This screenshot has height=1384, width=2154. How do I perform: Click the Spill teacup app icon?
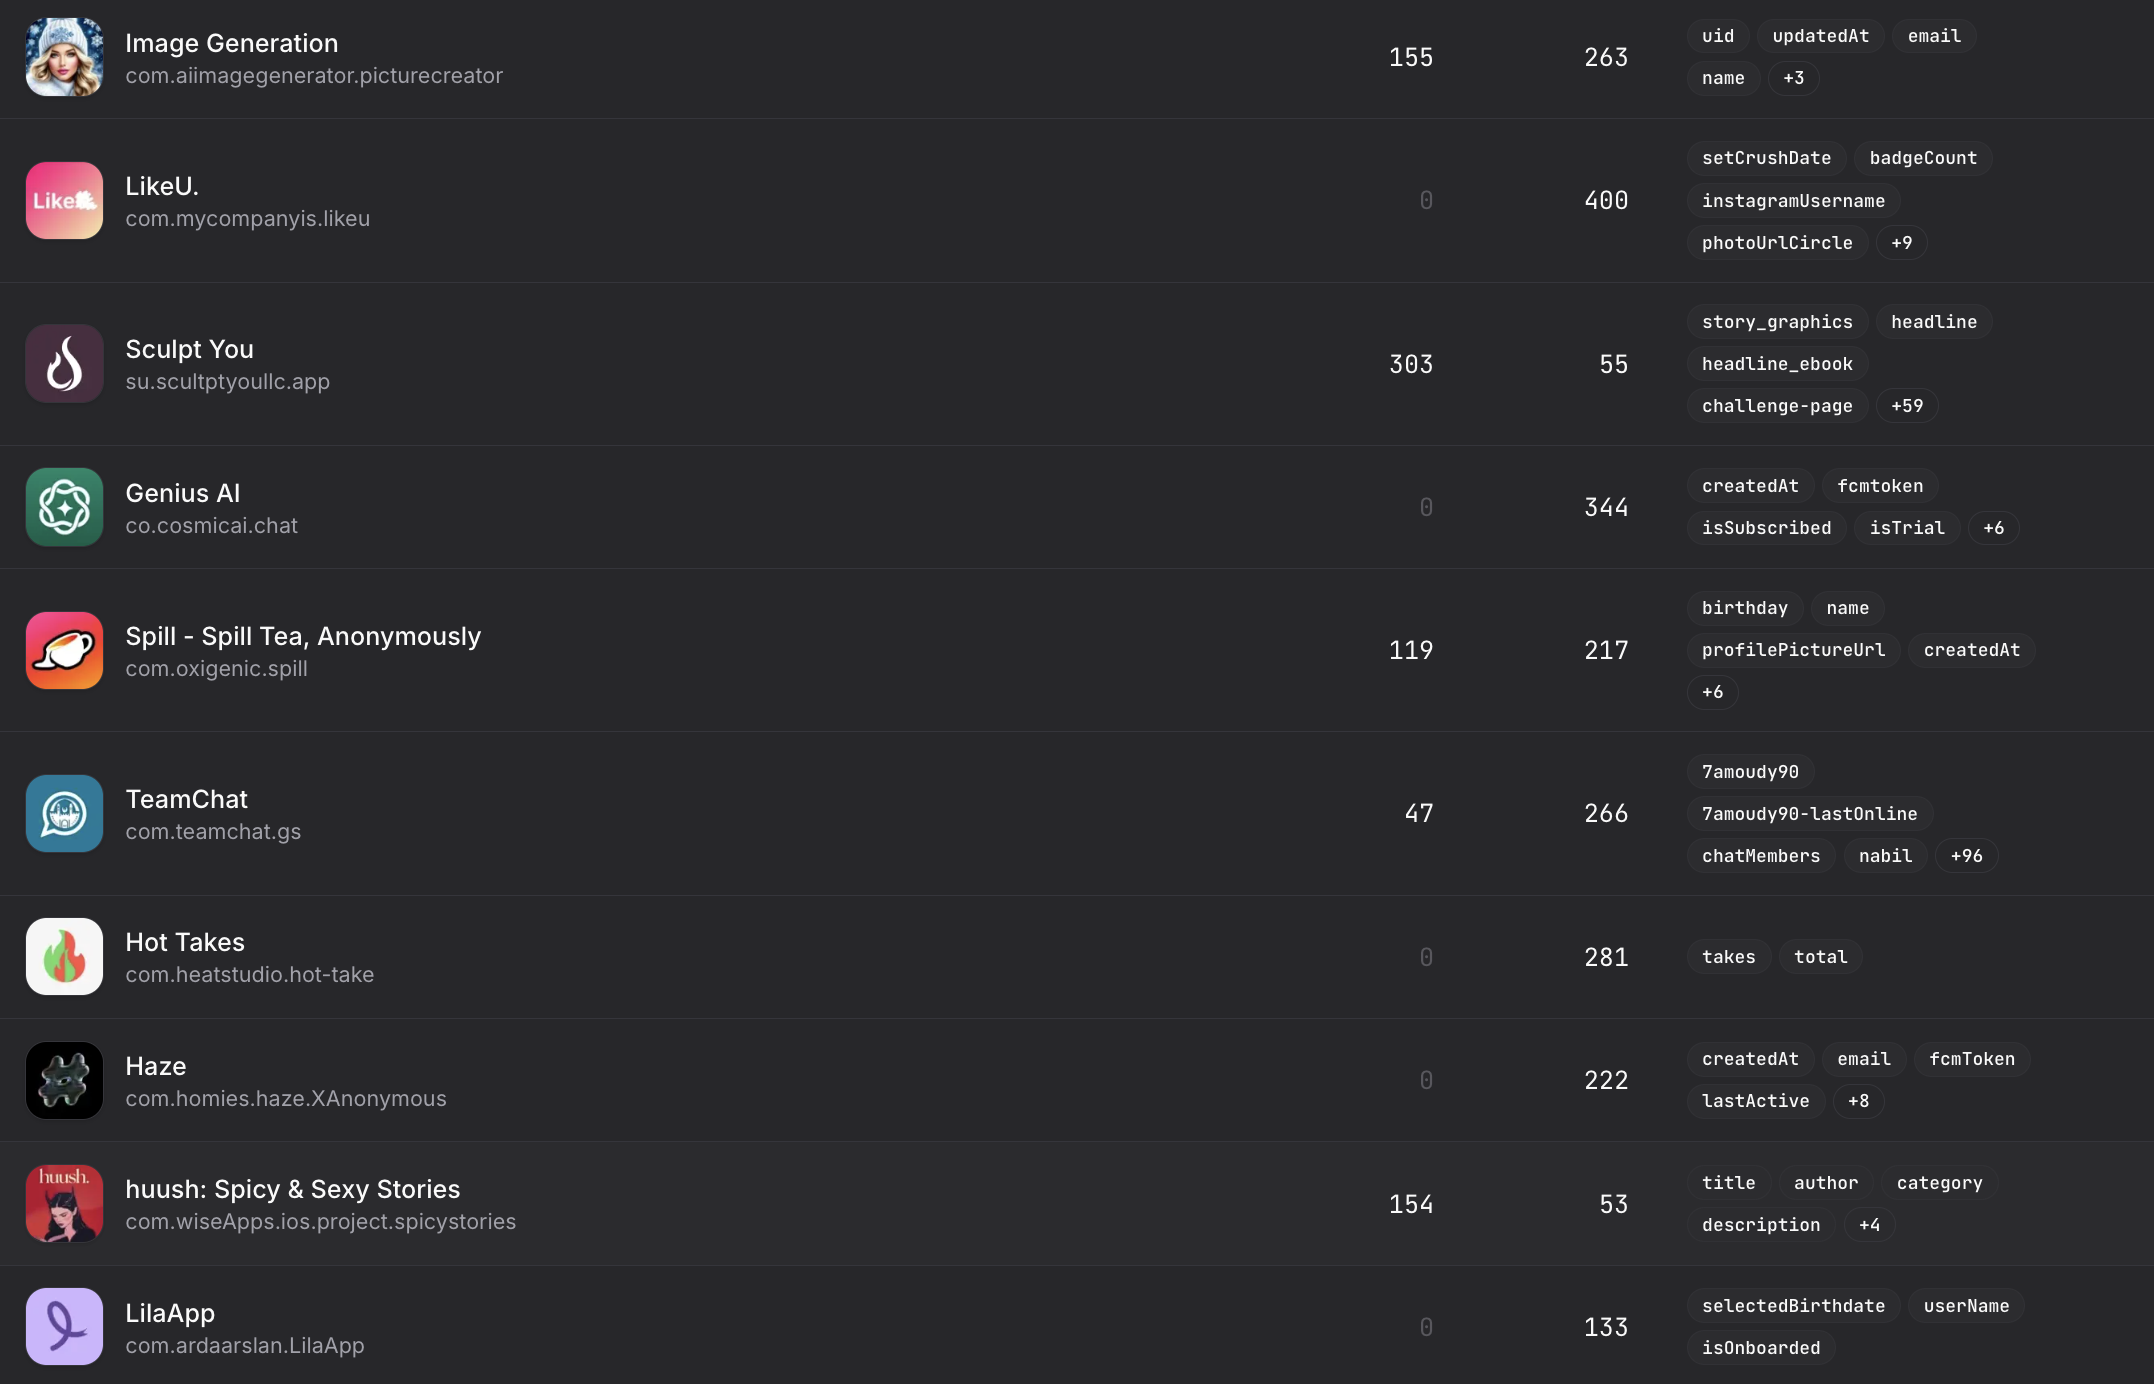coord(64,650)
